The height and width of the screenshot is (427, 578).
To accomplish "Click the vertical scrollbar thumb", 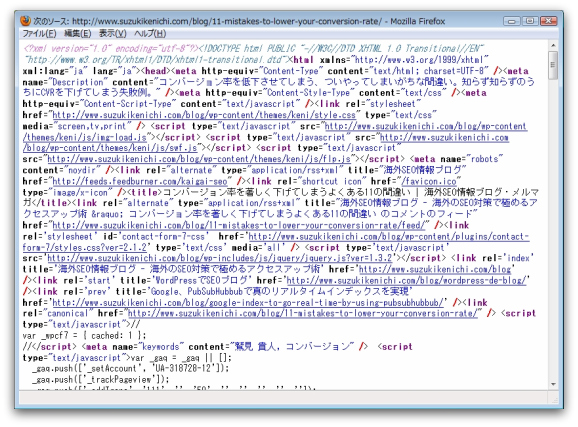I will [553, 65].
